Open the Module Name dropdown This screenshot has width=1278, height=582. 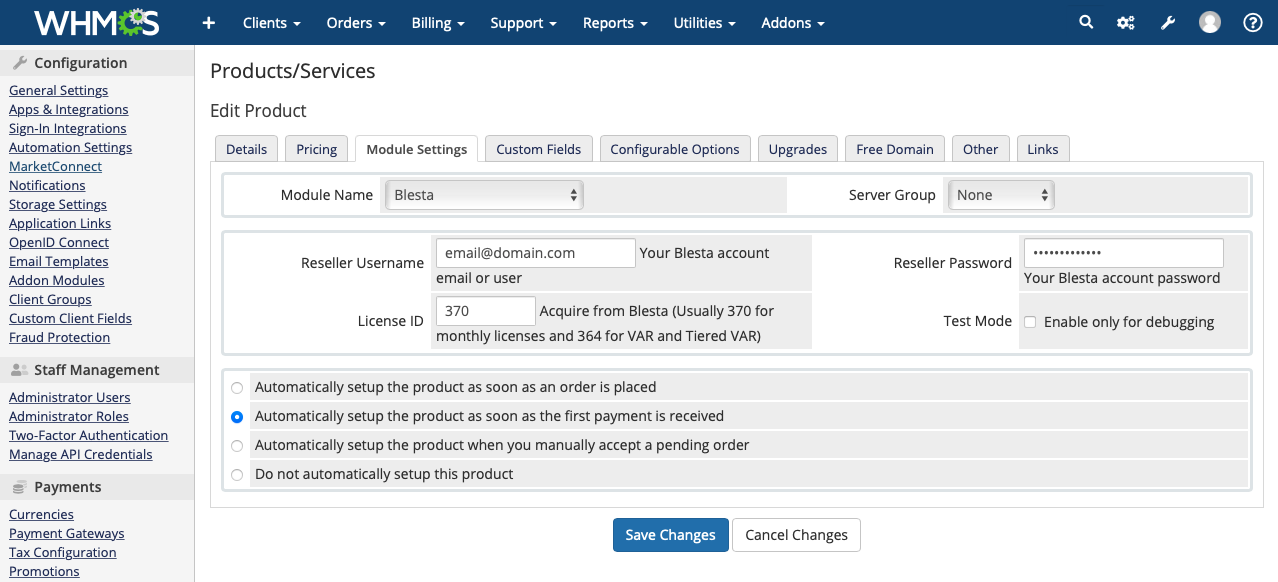tap(484, 195)
